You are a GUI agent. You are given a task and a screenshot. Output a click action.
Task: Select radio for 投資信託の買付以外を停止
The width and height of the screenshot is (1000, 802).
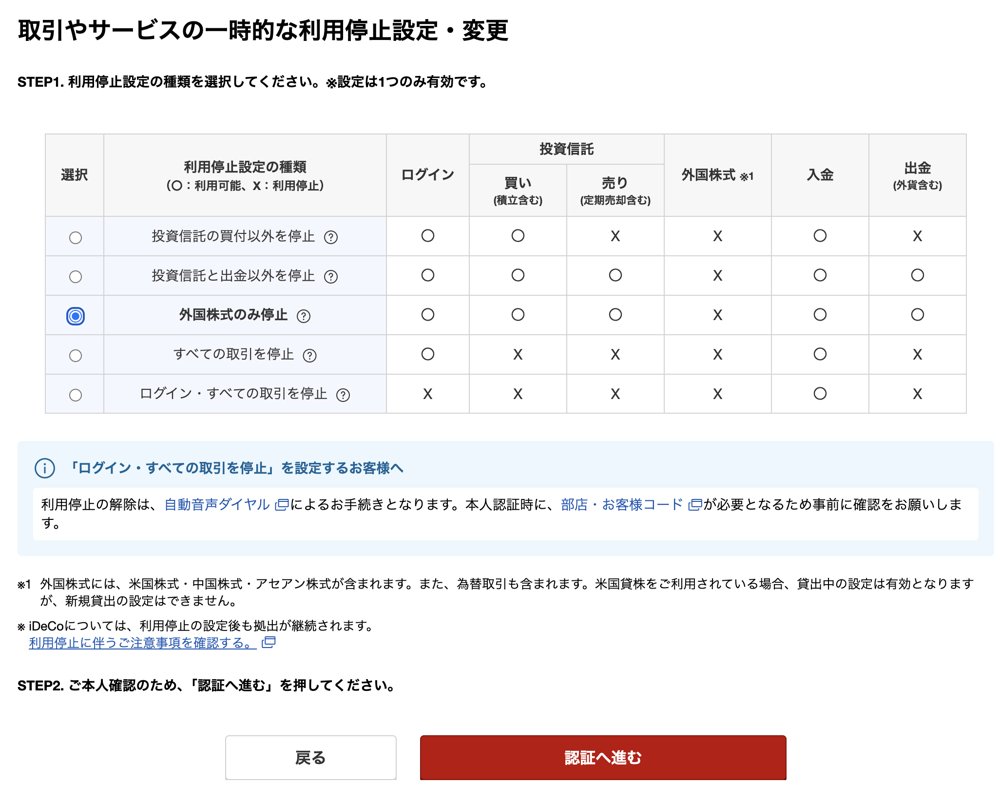click(x=75, y=237)
